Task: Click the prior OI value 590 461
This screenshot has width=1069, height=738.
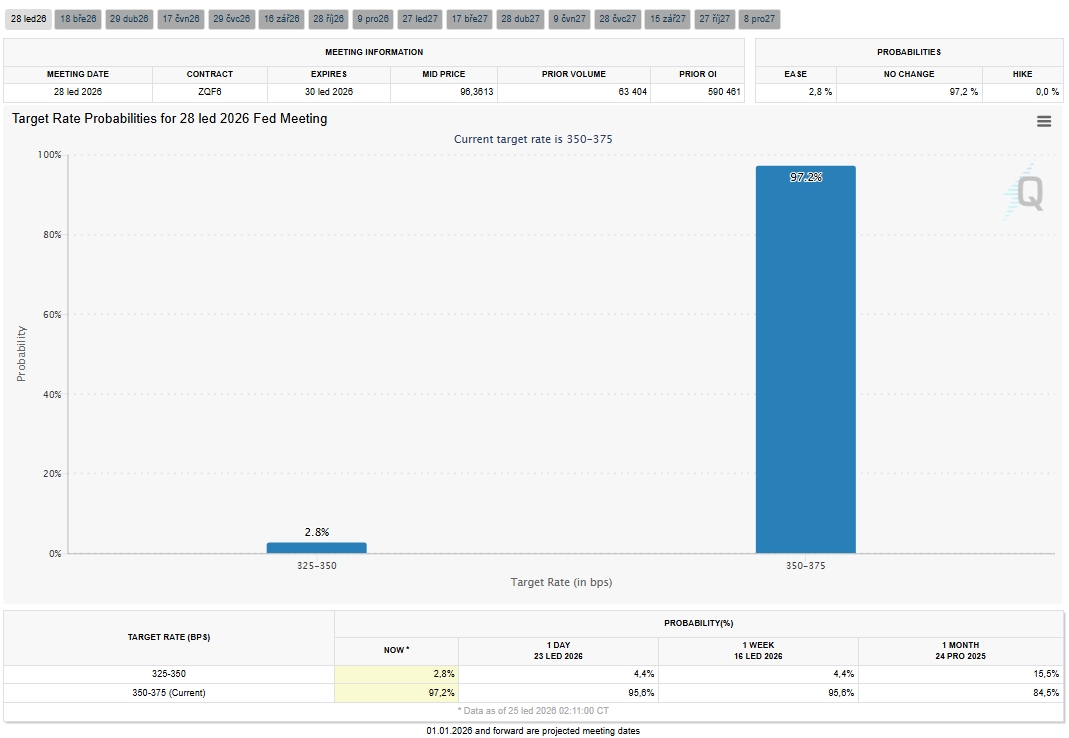Action: click(723, 92)
